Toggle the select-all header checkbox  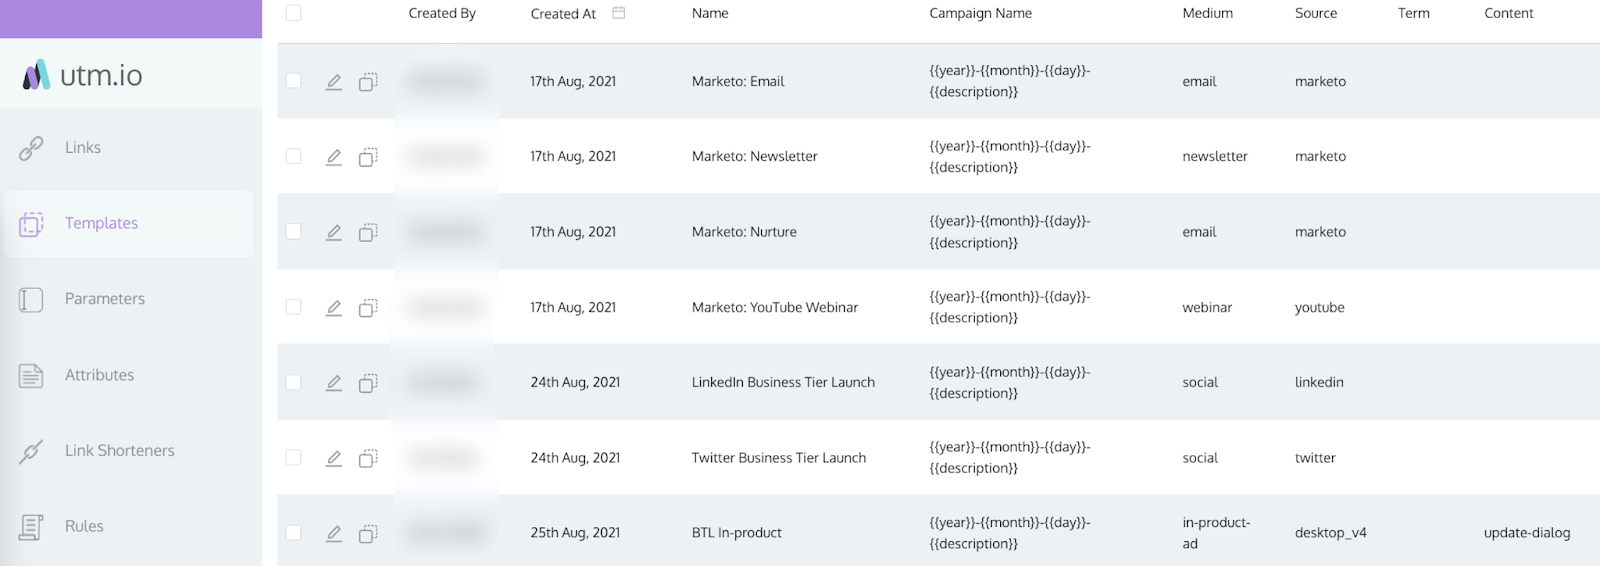(293, 13)
